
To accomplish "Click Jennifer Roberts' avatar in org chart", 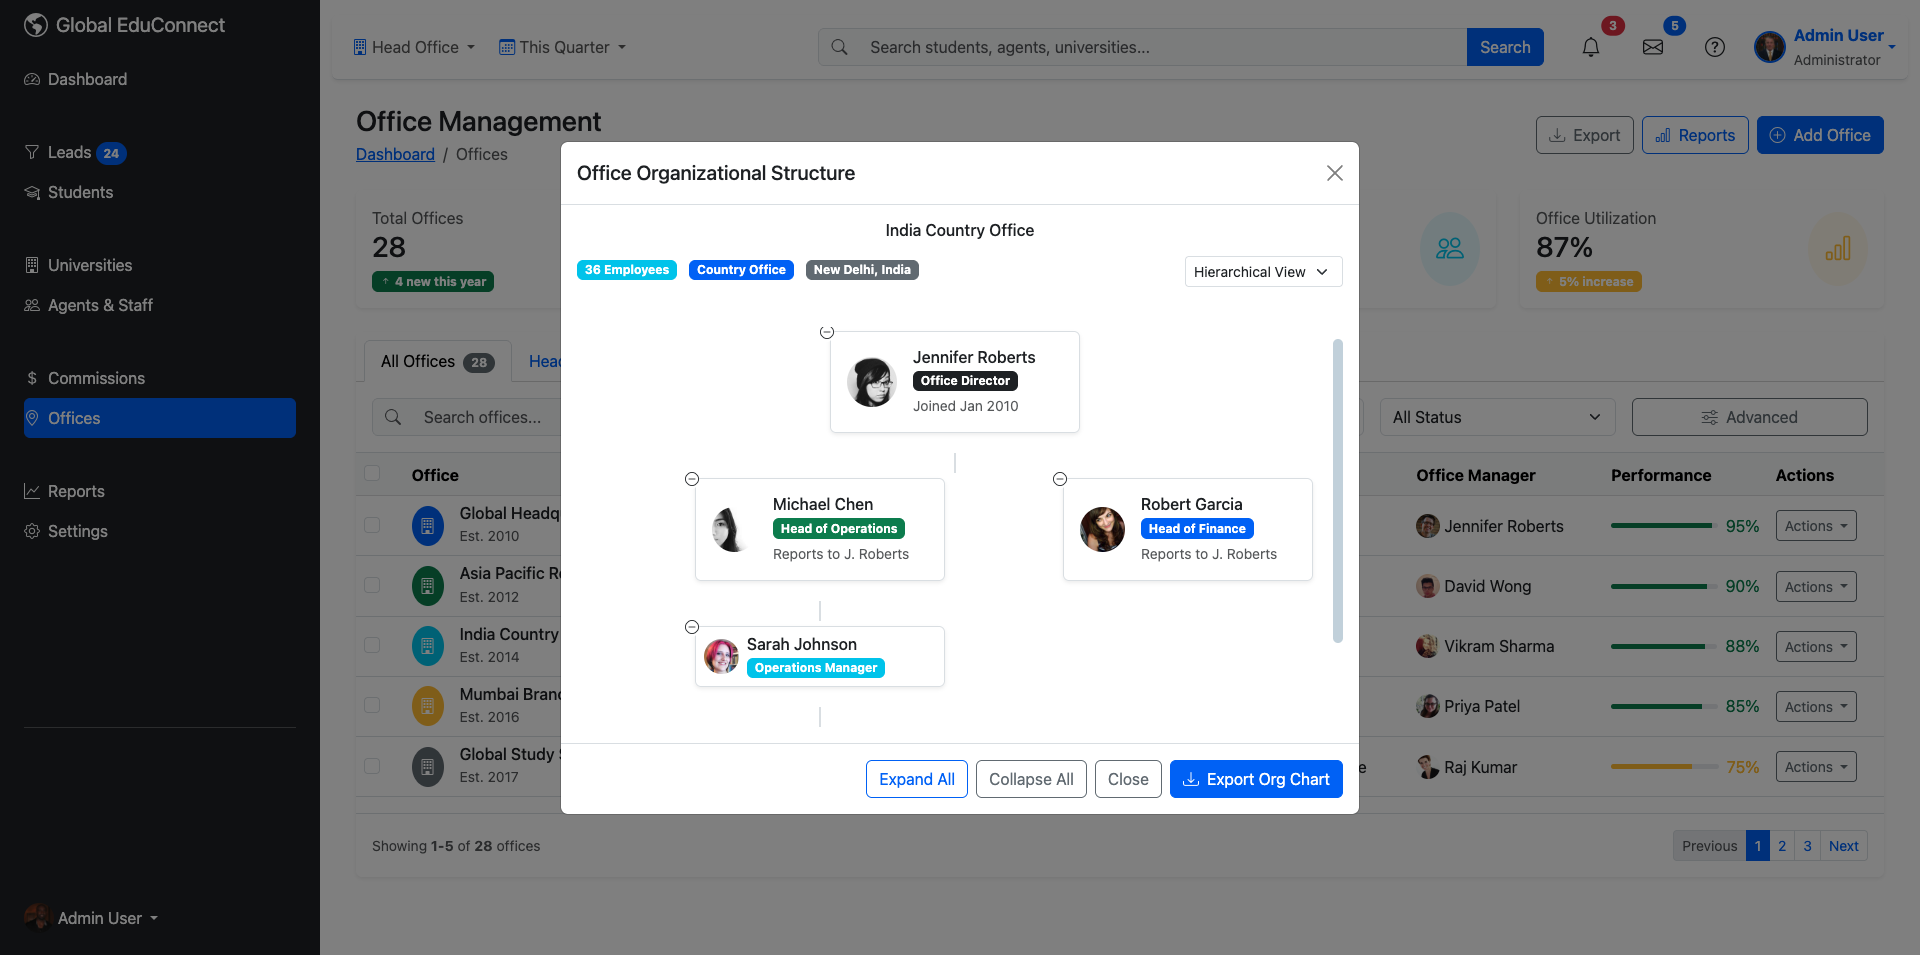I will [872, 382].
